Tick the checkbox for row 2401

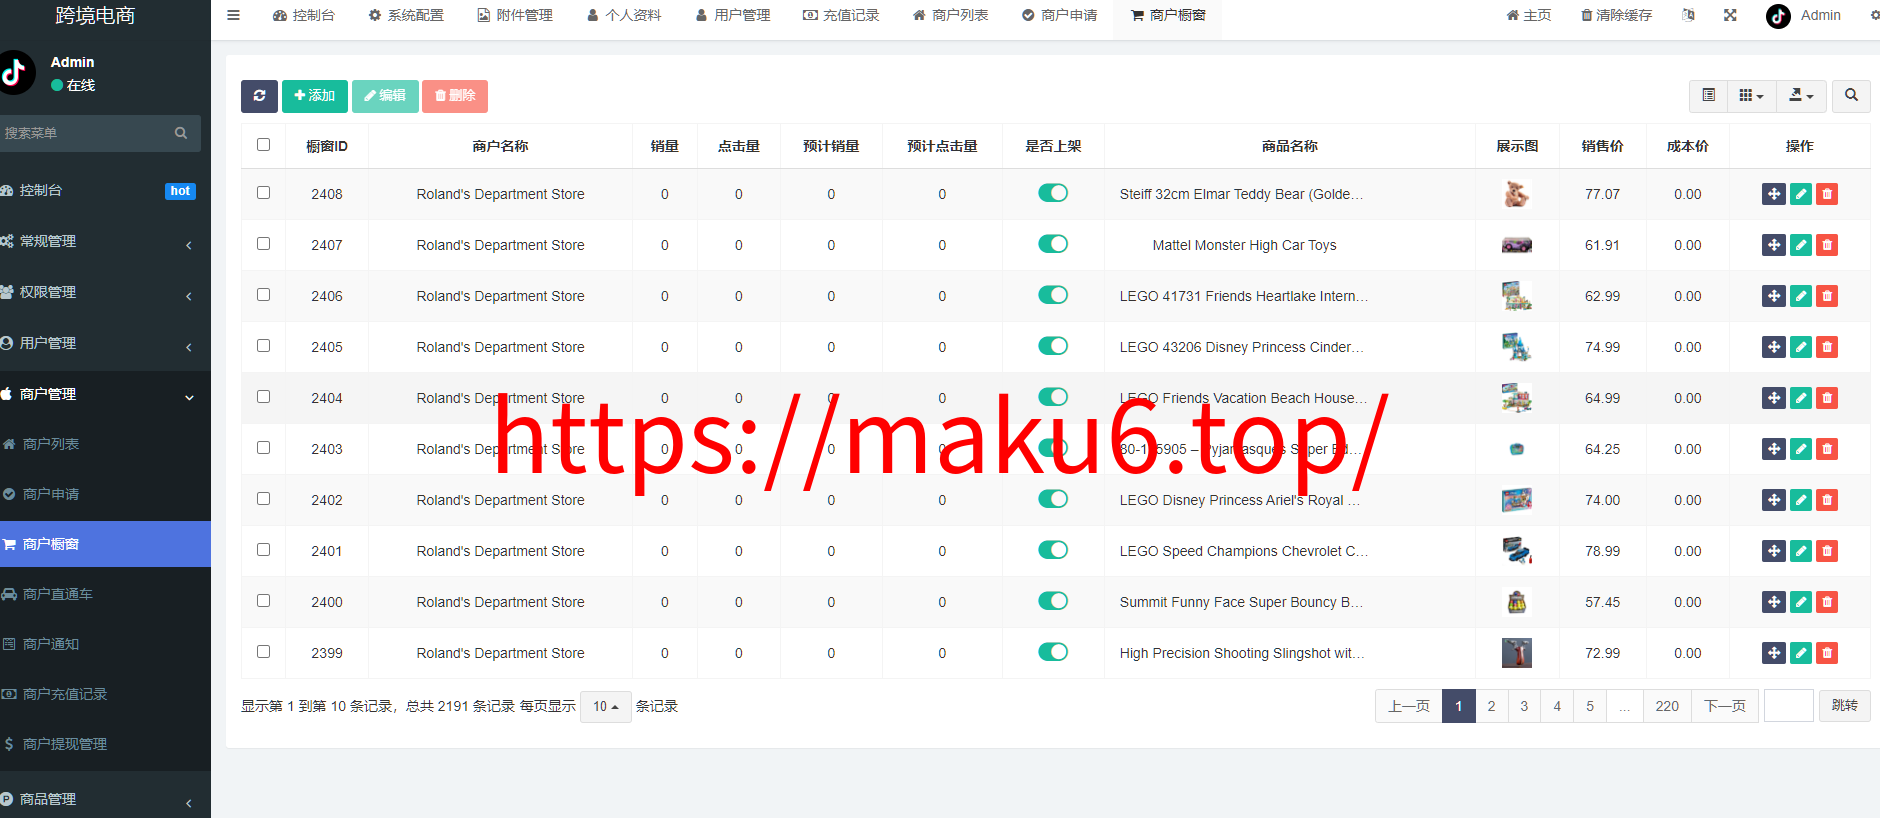pos(263,550)
